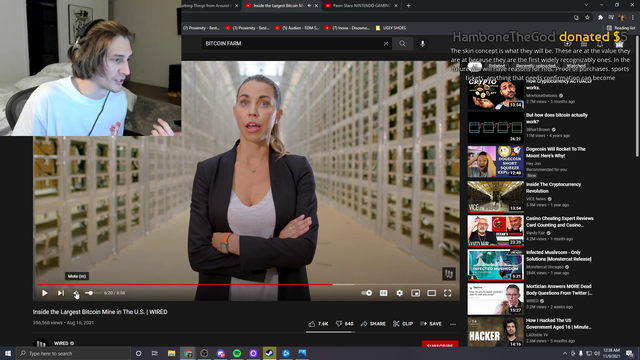
Task: Open the more actions ellipsis menu
Action: [x=453, y=324]
